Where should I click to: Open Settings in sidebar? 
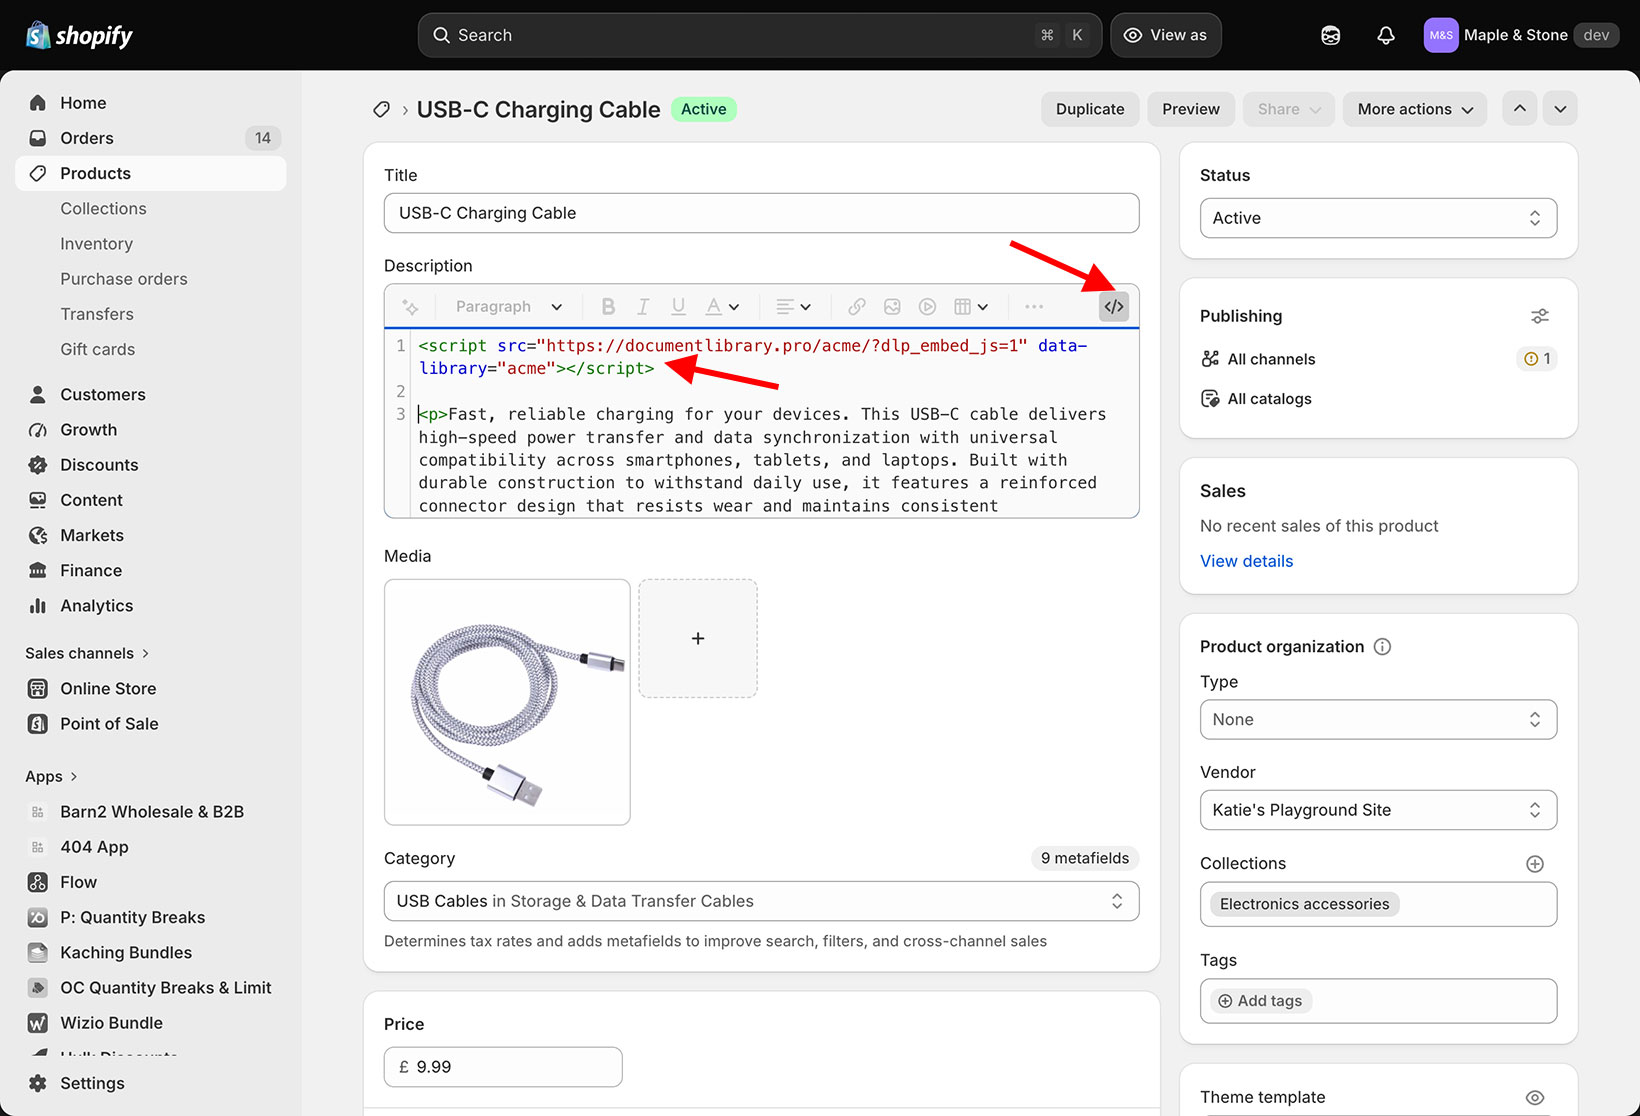tap(150, 1083)
